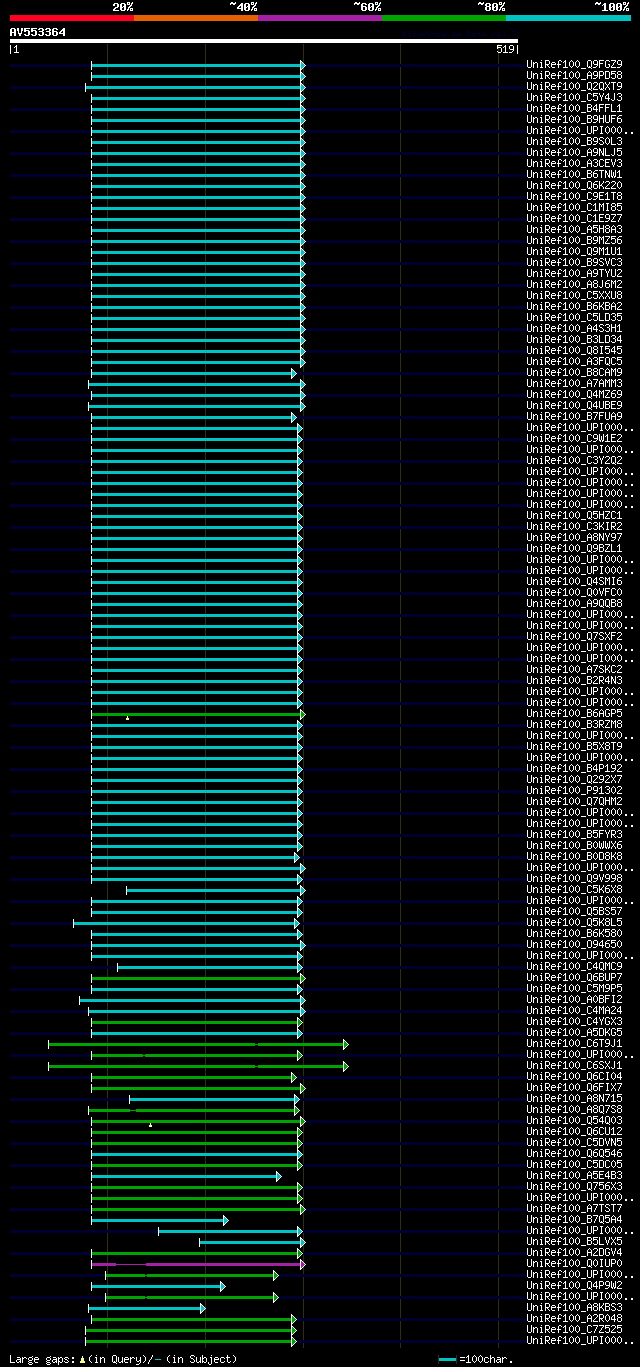The image size is (640, 1367).
Task: Select the UniRef100_P91302 label
Action: [x=574, y=790]
